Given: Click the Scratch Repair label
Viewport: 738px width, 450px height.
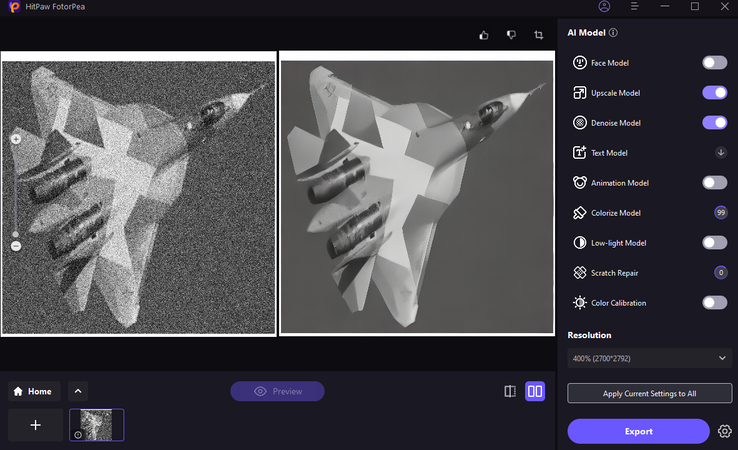Looking at the screenshot, I should (615, 273).
